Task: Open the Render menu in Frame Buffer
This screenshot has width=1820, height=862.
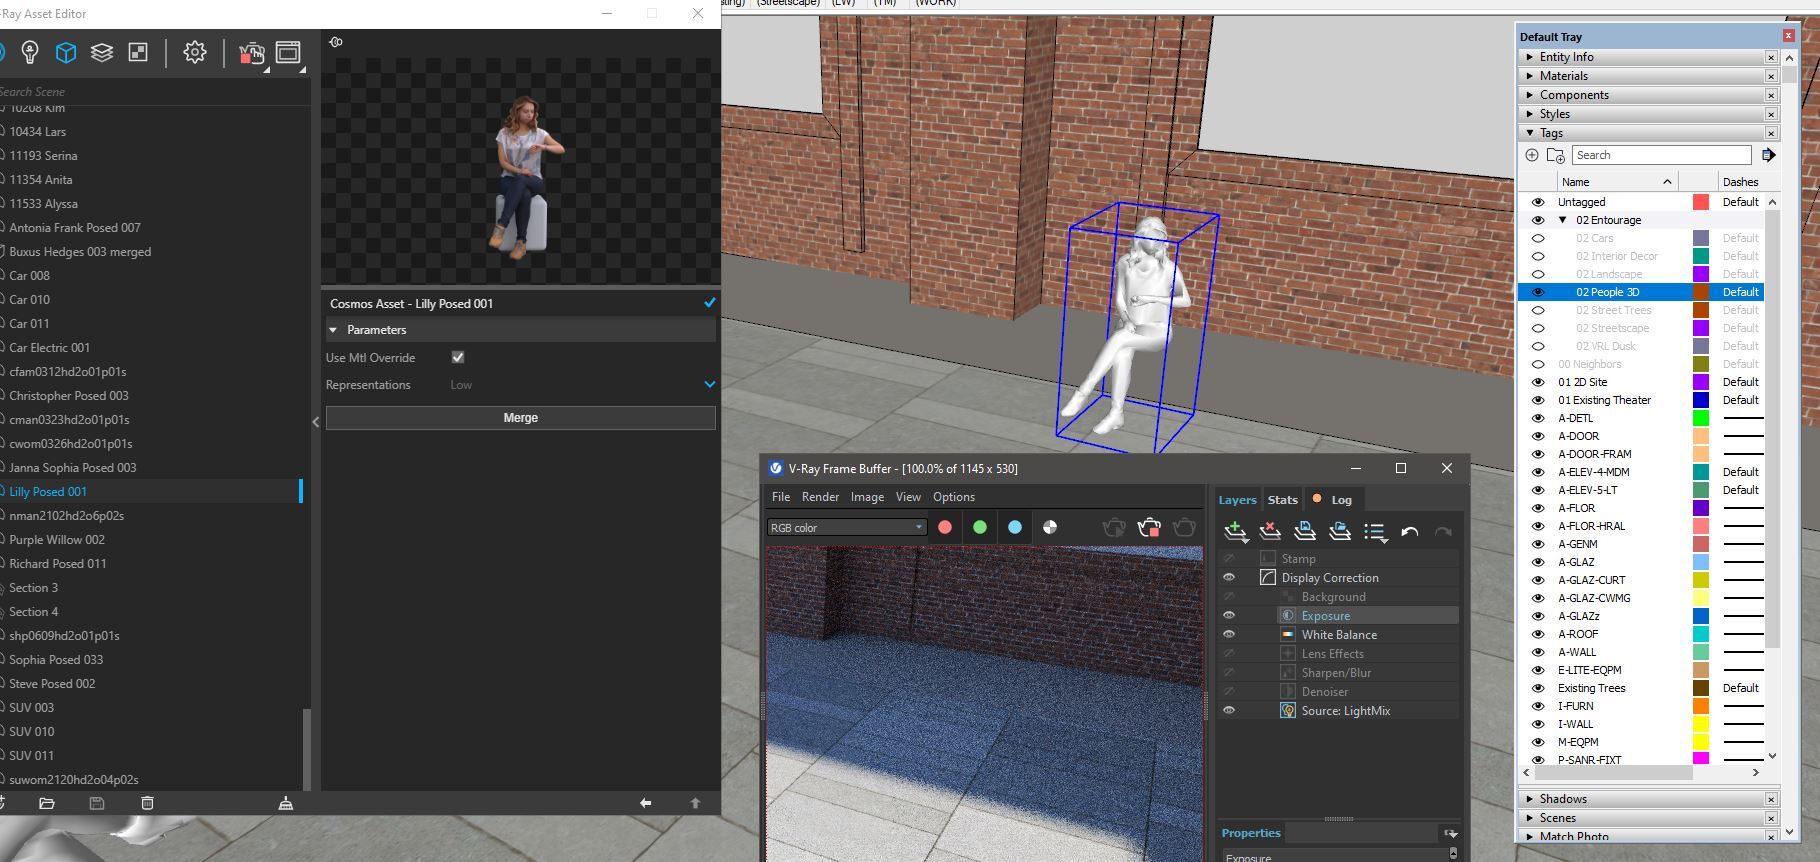Action: pos(820,497)
